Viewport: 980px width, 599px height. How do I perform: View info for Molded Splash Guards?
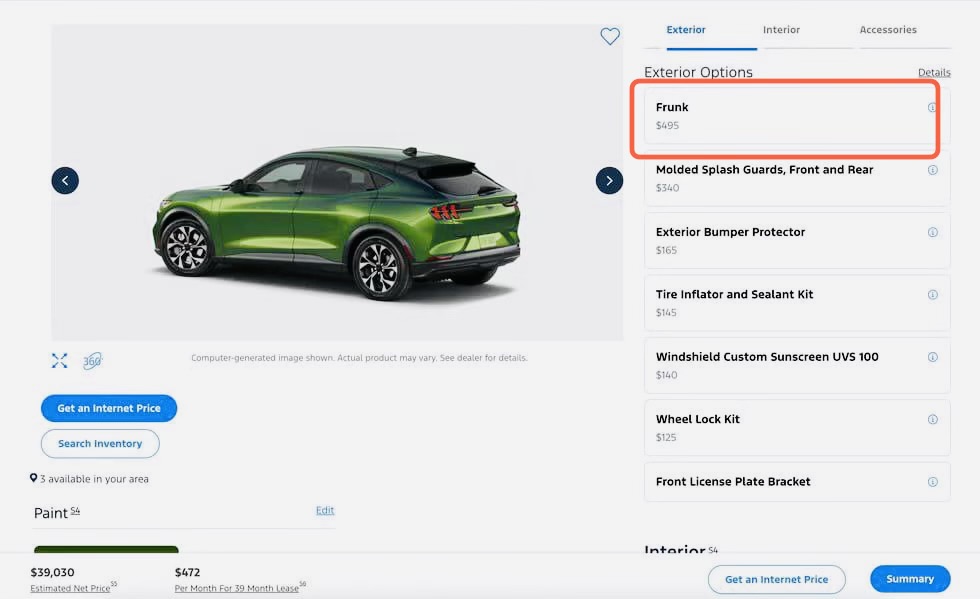click(x=932, y=170)
